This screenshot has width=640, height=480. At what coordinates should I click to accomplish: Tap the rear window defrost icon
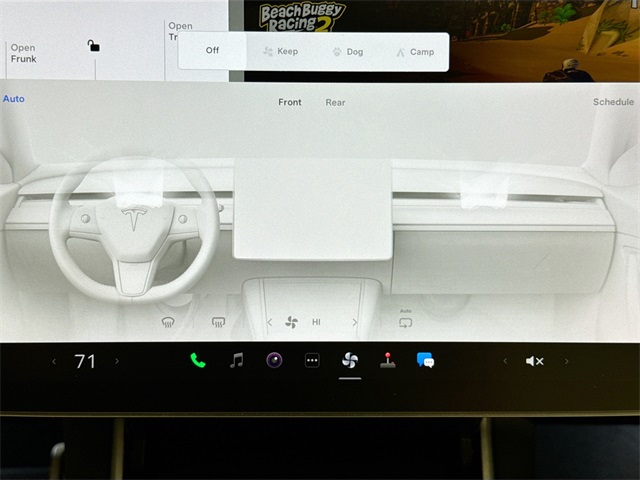218,322
